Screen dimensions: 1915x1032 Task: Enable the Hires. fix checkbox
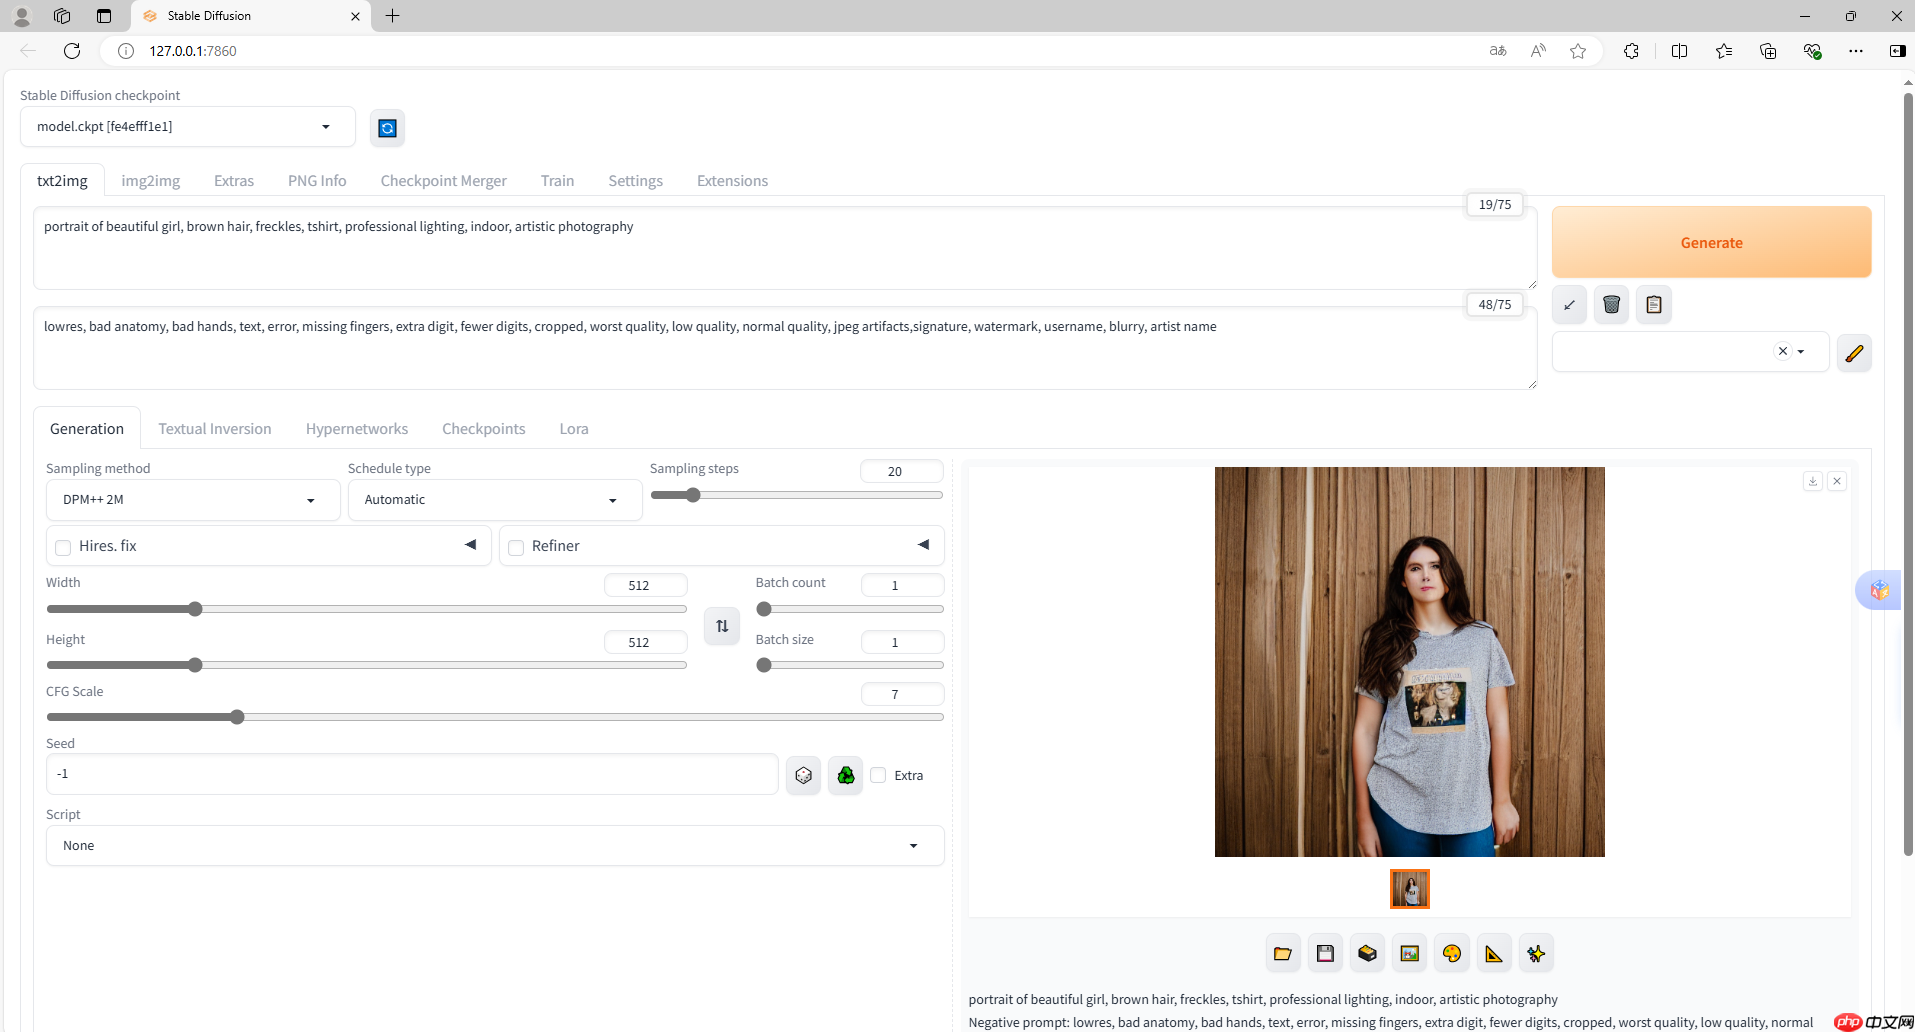(63, 547)
